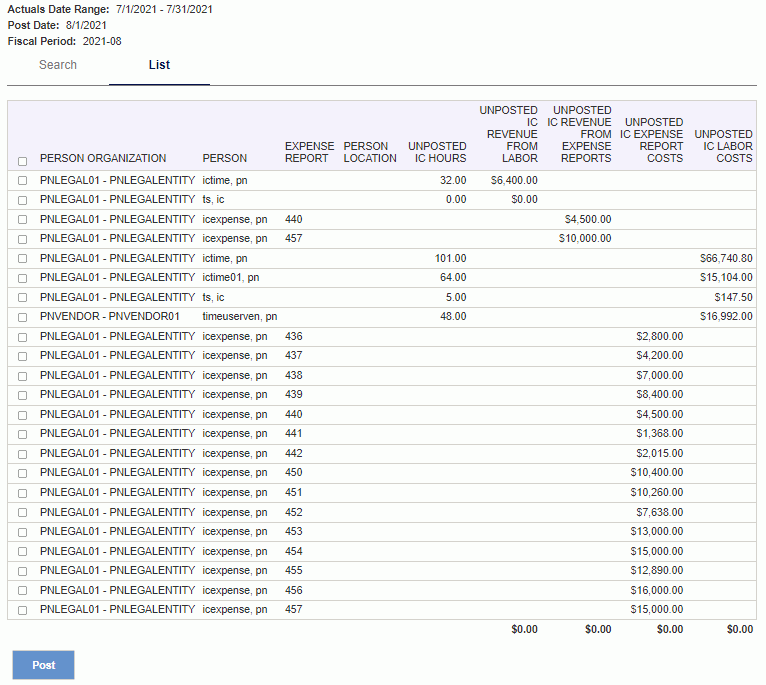Check the expense report 452 row
The height and width of the screenshot is (685, 766).
pyautogui.click(x=22, y=513)
